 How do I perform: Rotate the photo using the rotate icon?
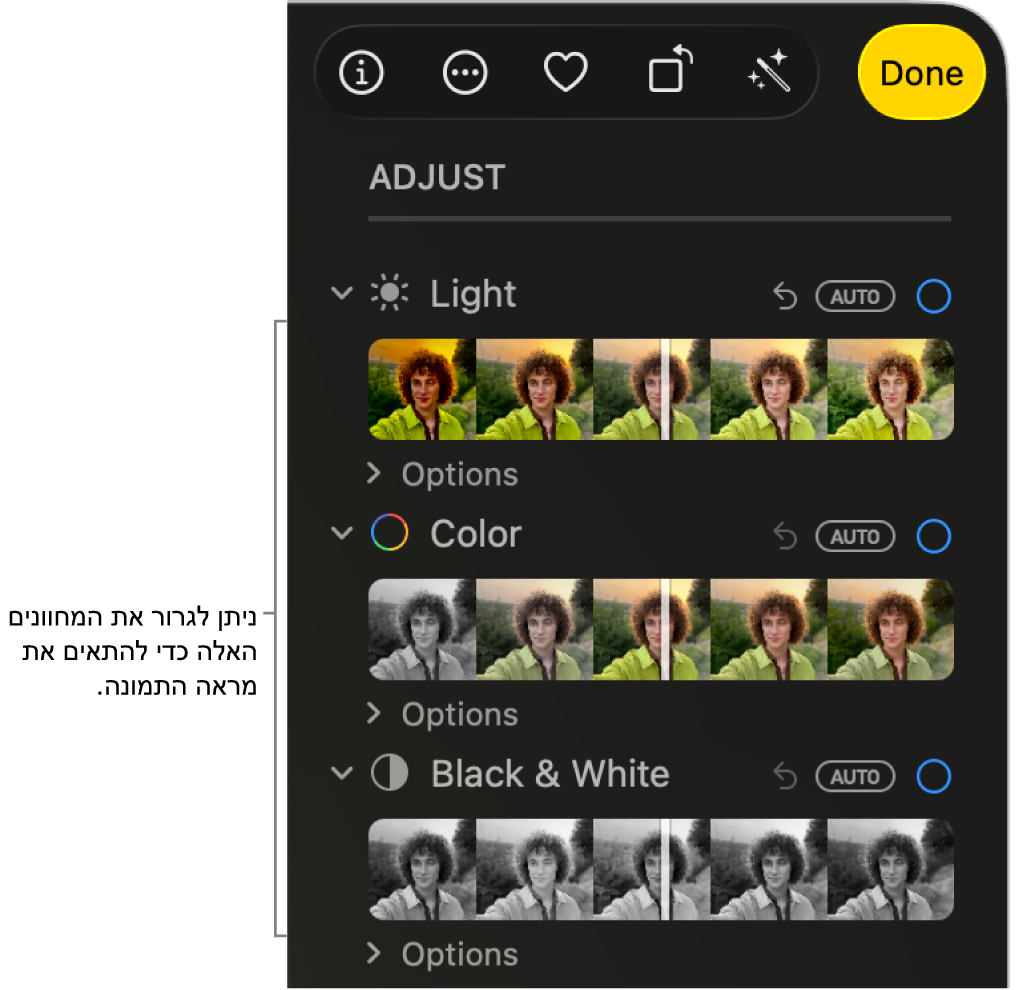pyautogui.click(x=671, y=69)
